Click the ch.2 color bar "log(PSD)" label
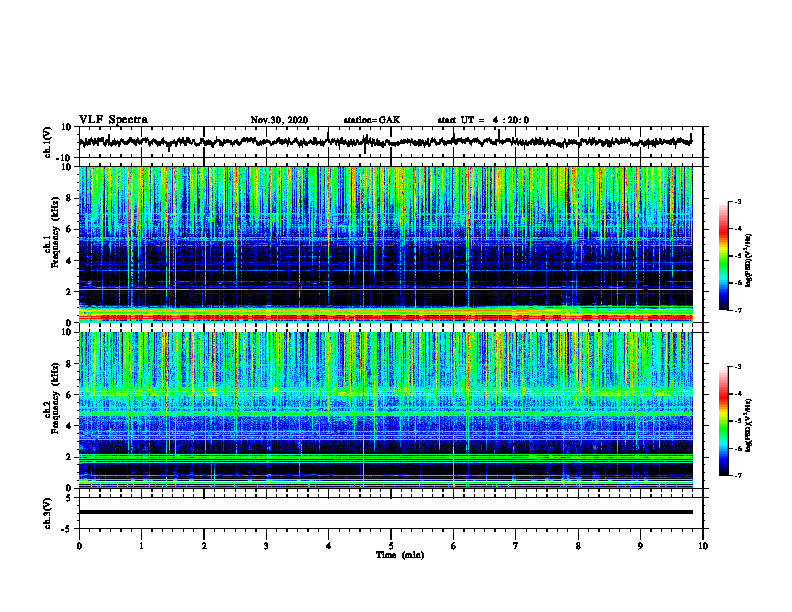This screenshot has height=612, width=792. coord(748,425)
